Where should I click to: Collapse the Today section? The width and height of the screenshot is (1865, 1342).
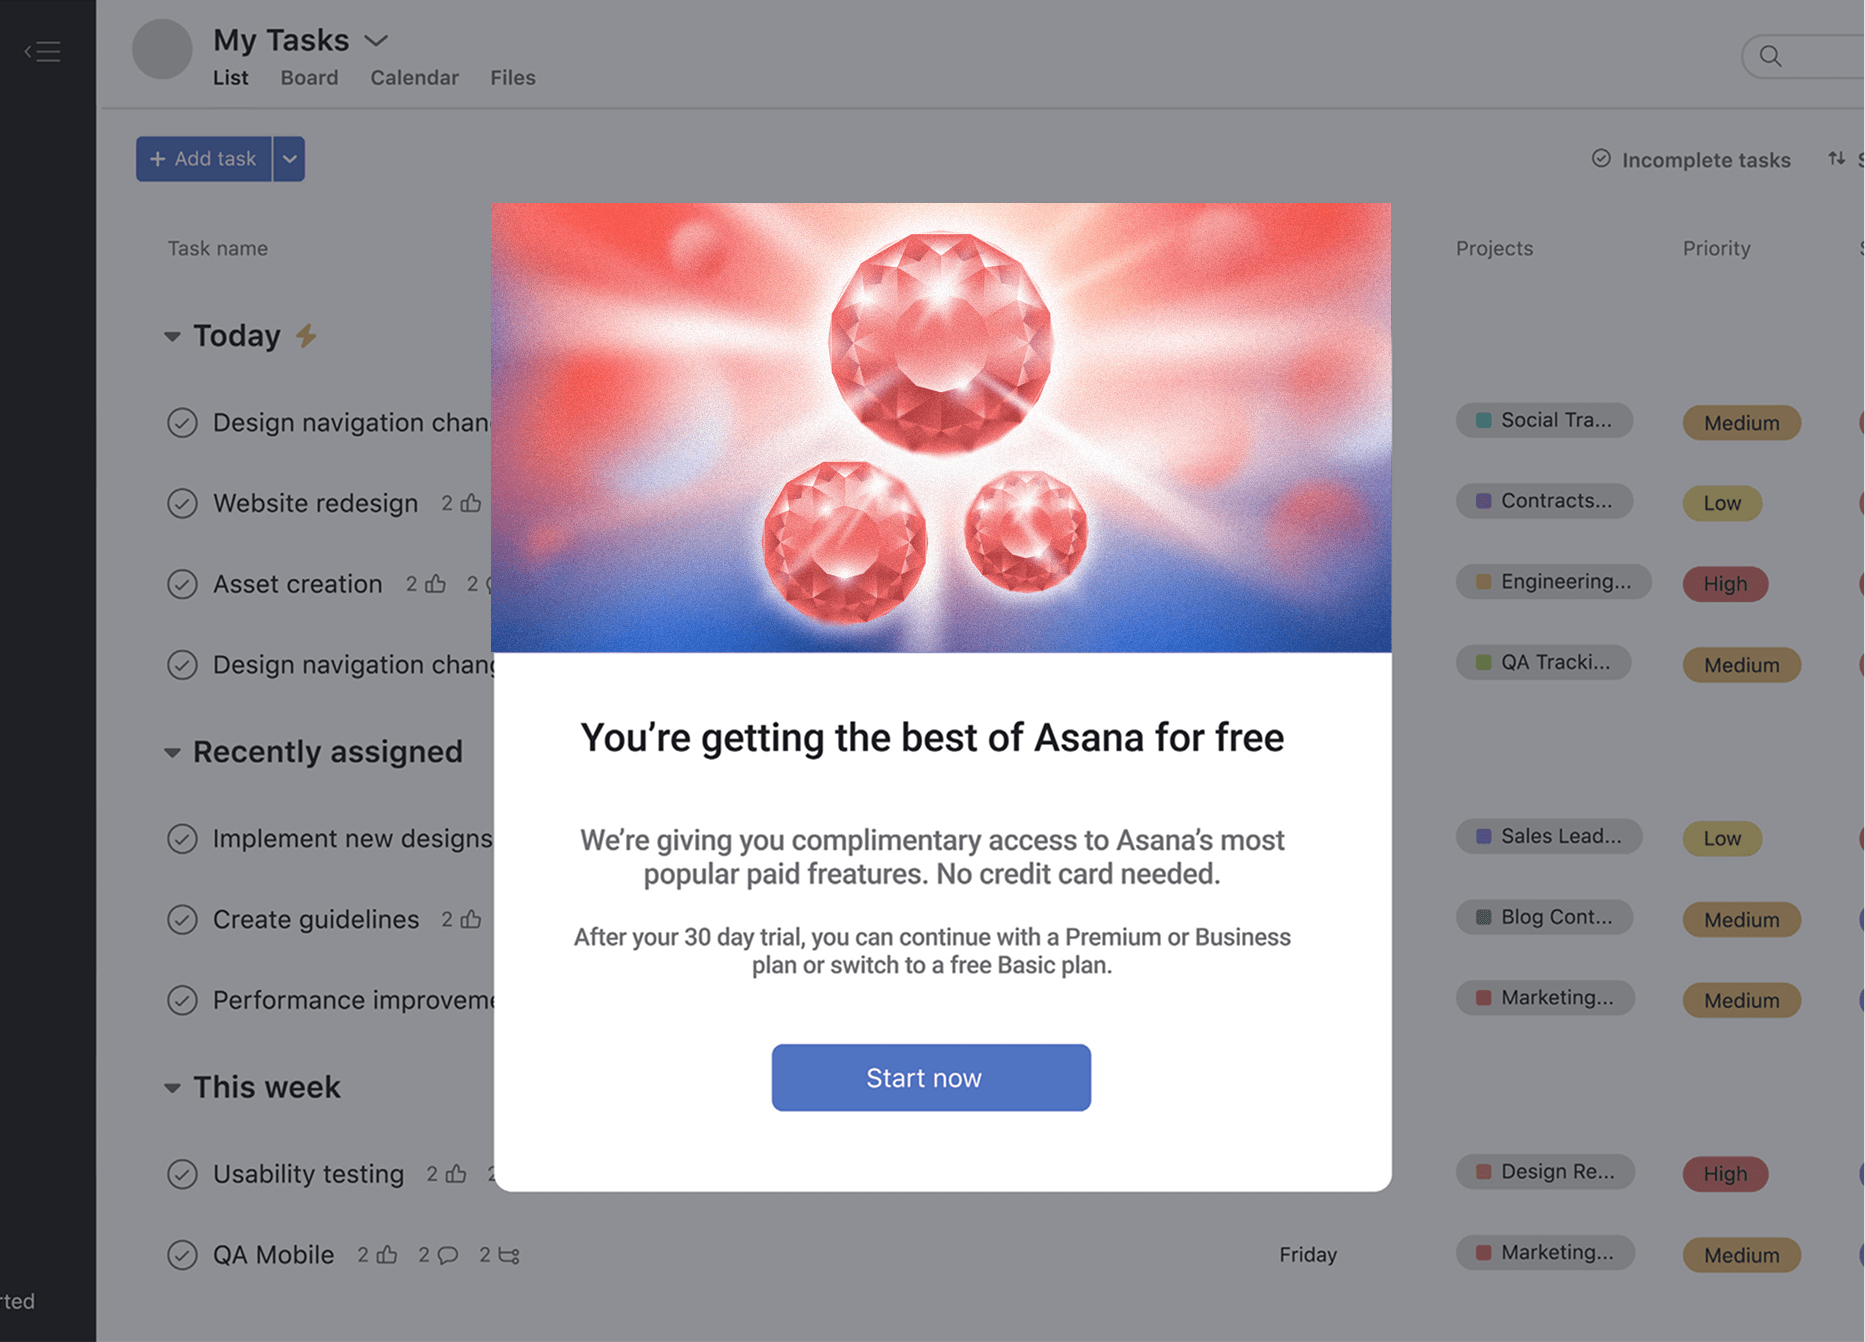coord(172,336)
